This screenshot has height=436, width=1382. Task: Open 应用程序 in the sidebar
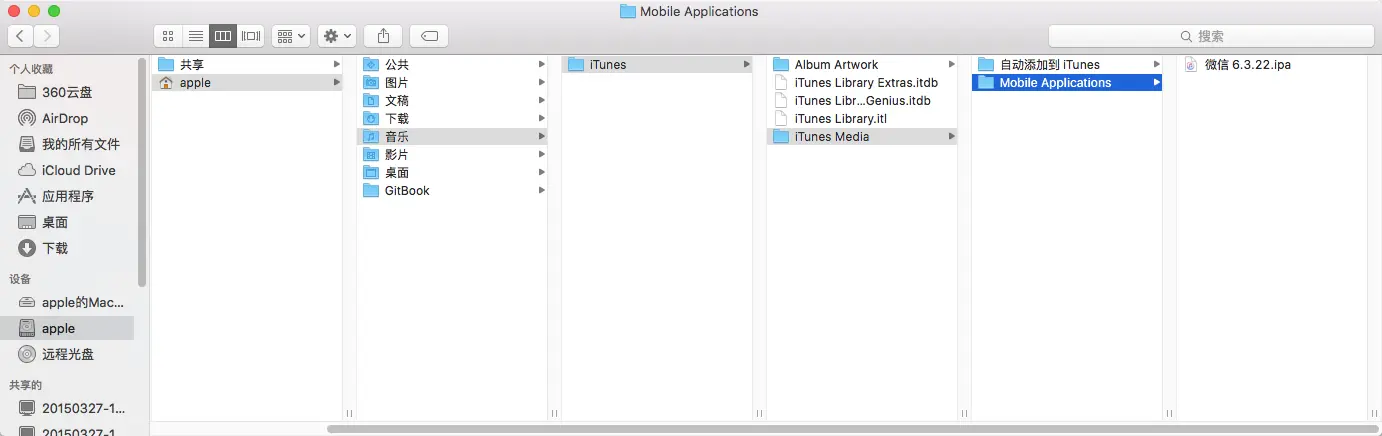(68, 196)
